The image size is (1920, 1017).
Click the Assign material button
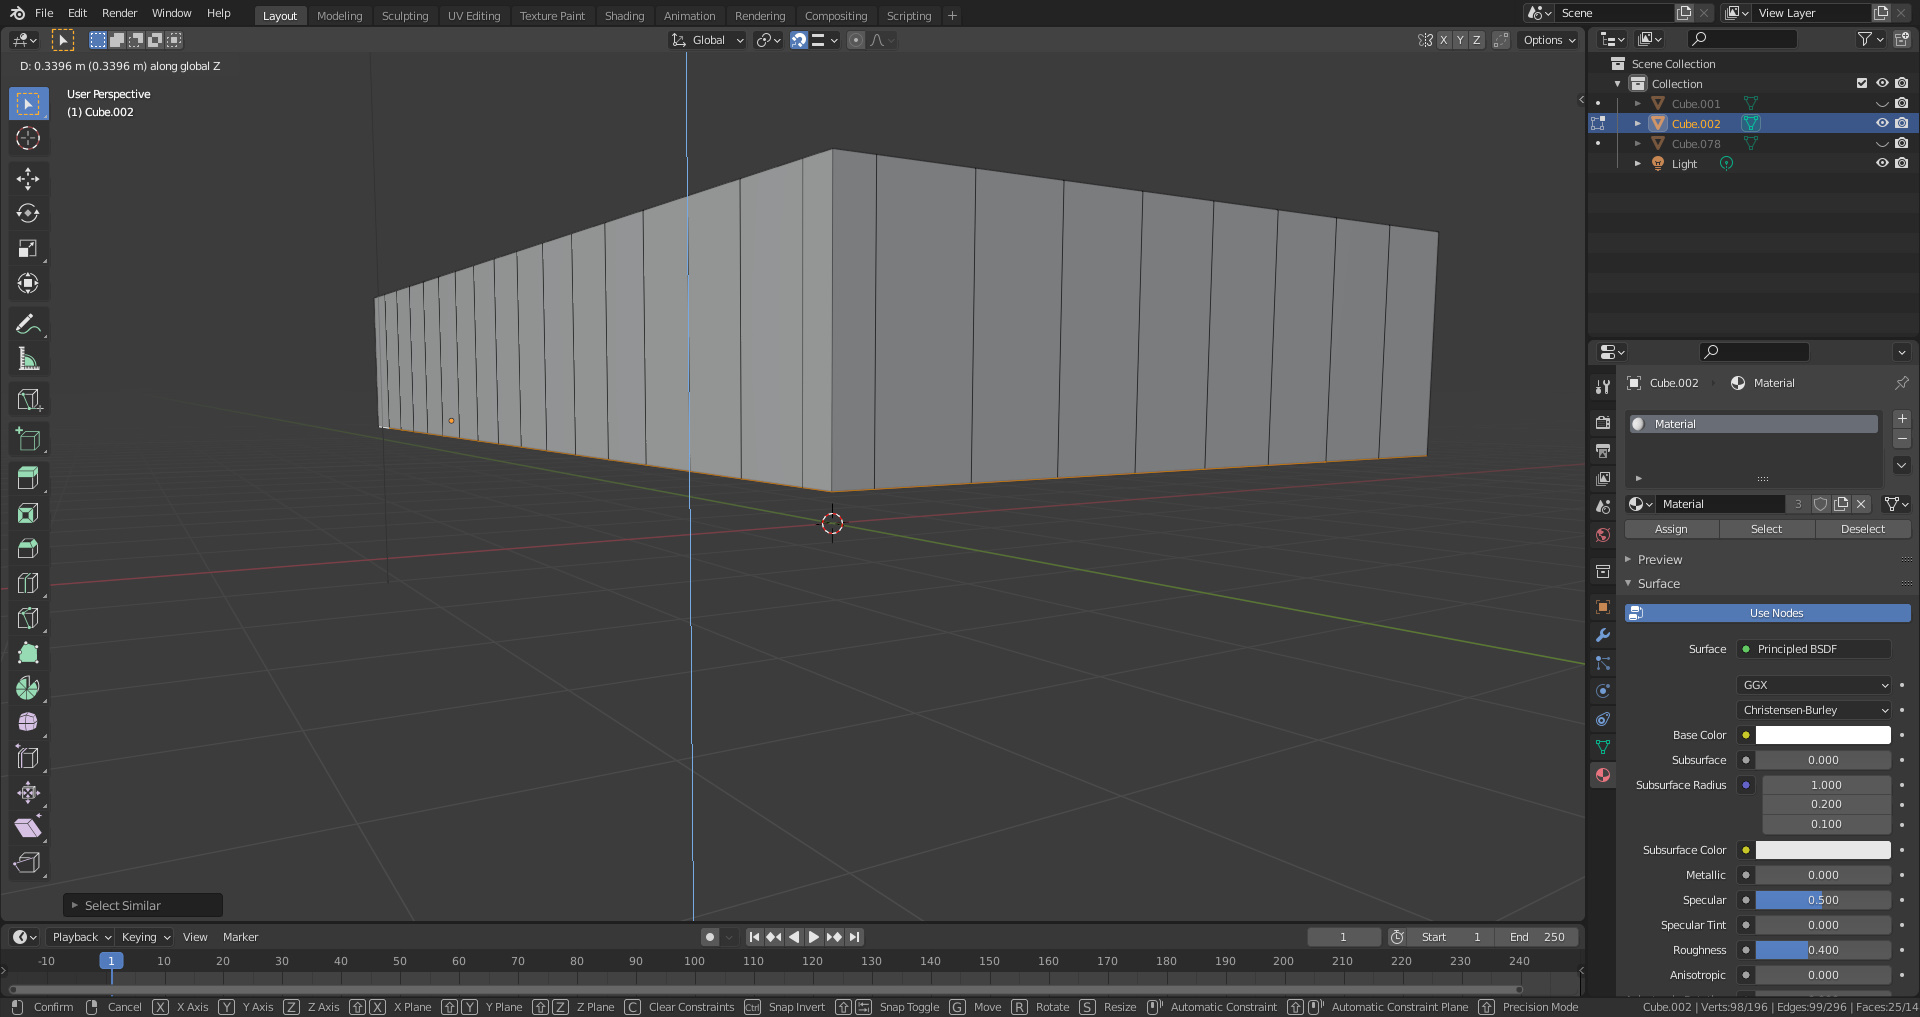click(x=1671, y=529)
